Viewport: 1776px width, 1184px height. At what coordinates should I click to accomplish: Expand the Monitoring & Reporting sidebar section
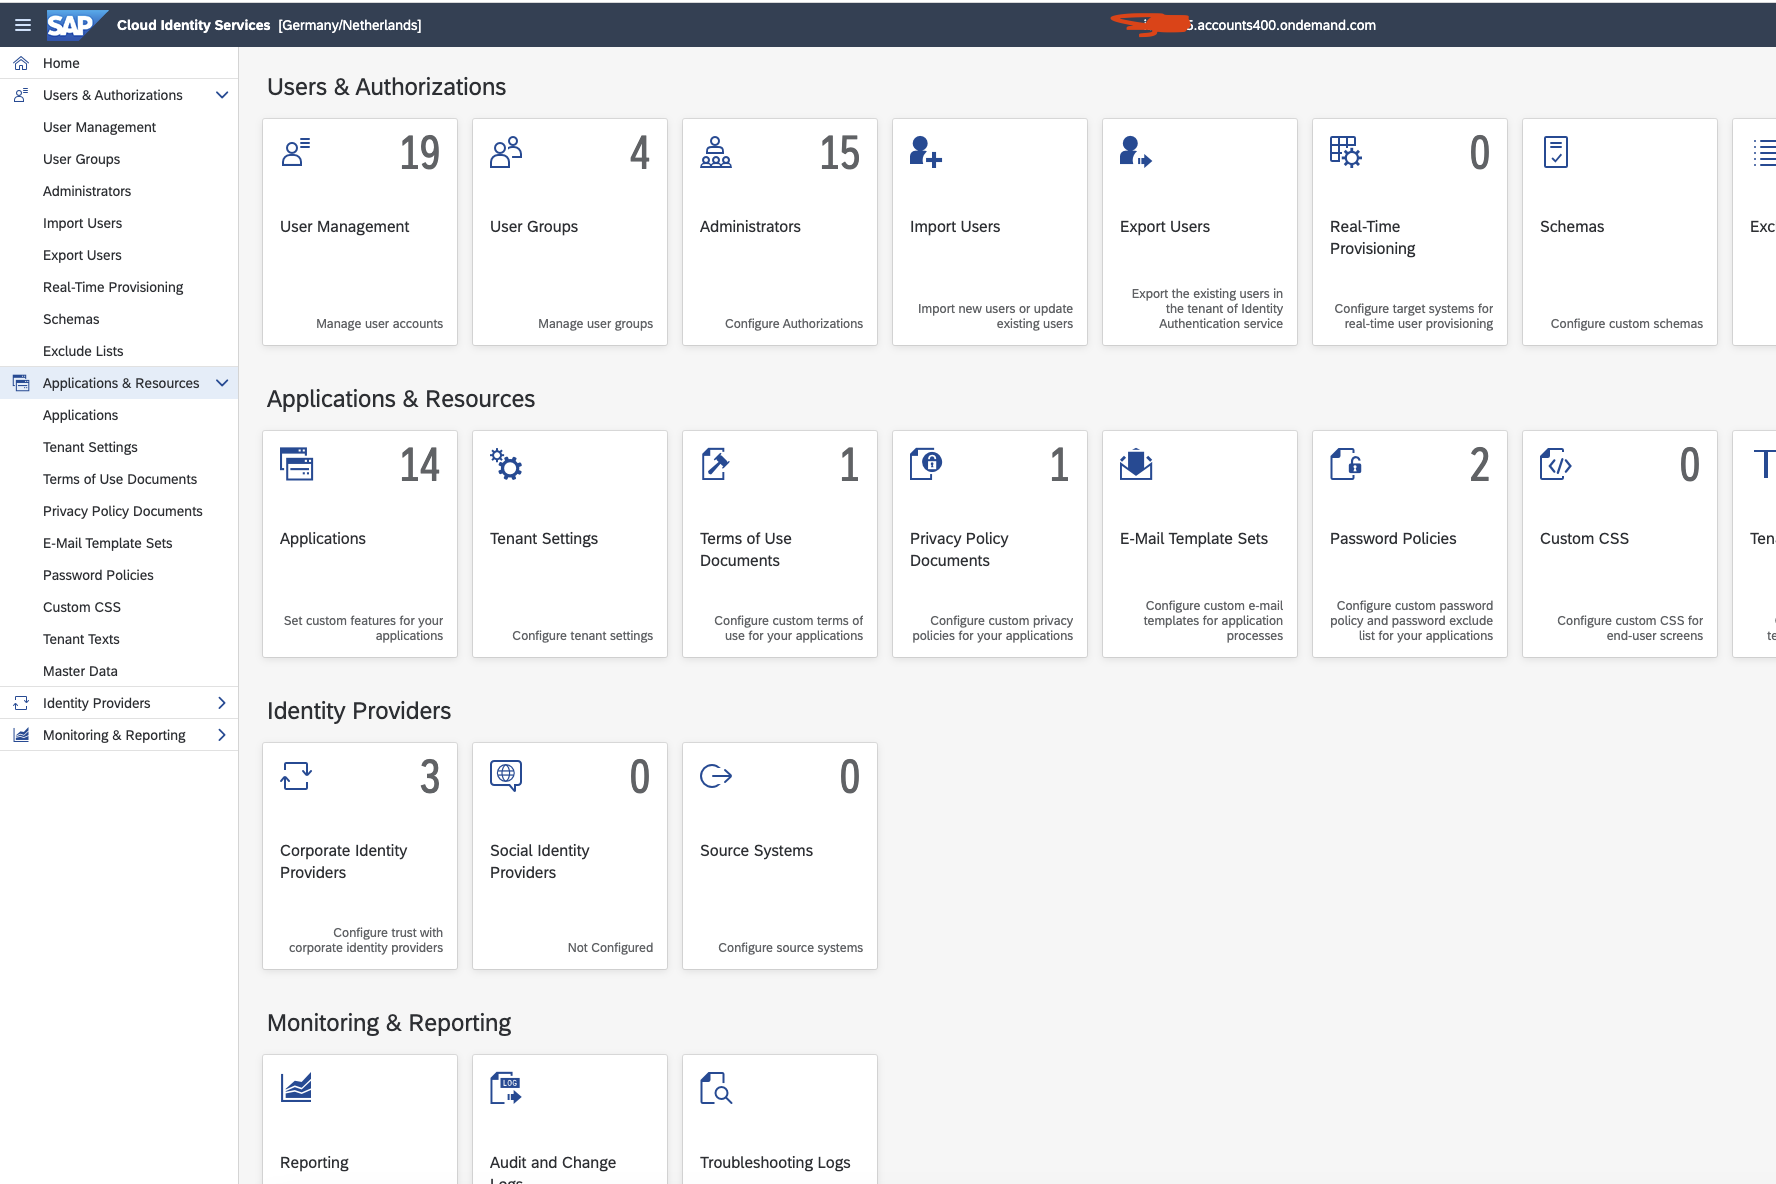click(x=222, y=735)
